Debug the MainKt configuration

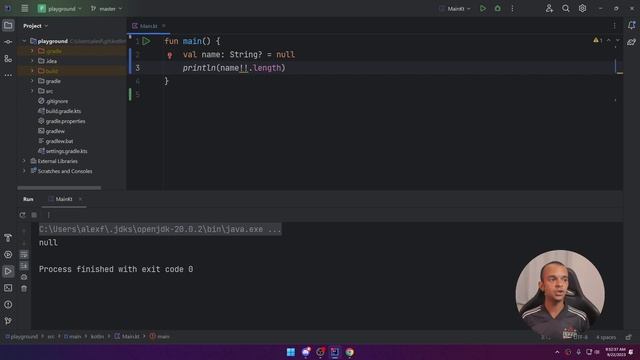498,9
